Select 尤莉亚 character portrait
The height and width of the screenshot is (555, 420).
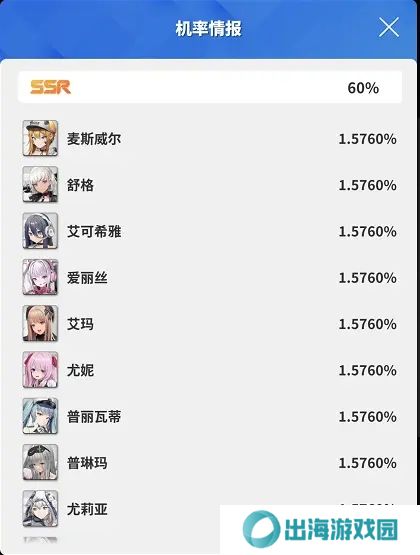click(40, 509)
